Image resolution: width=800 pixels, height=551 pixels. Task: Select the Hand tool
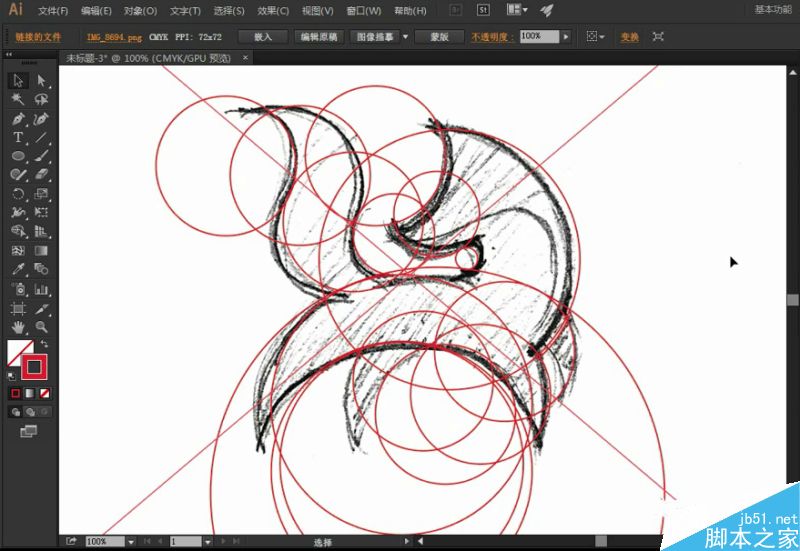[x=18, y=327]
